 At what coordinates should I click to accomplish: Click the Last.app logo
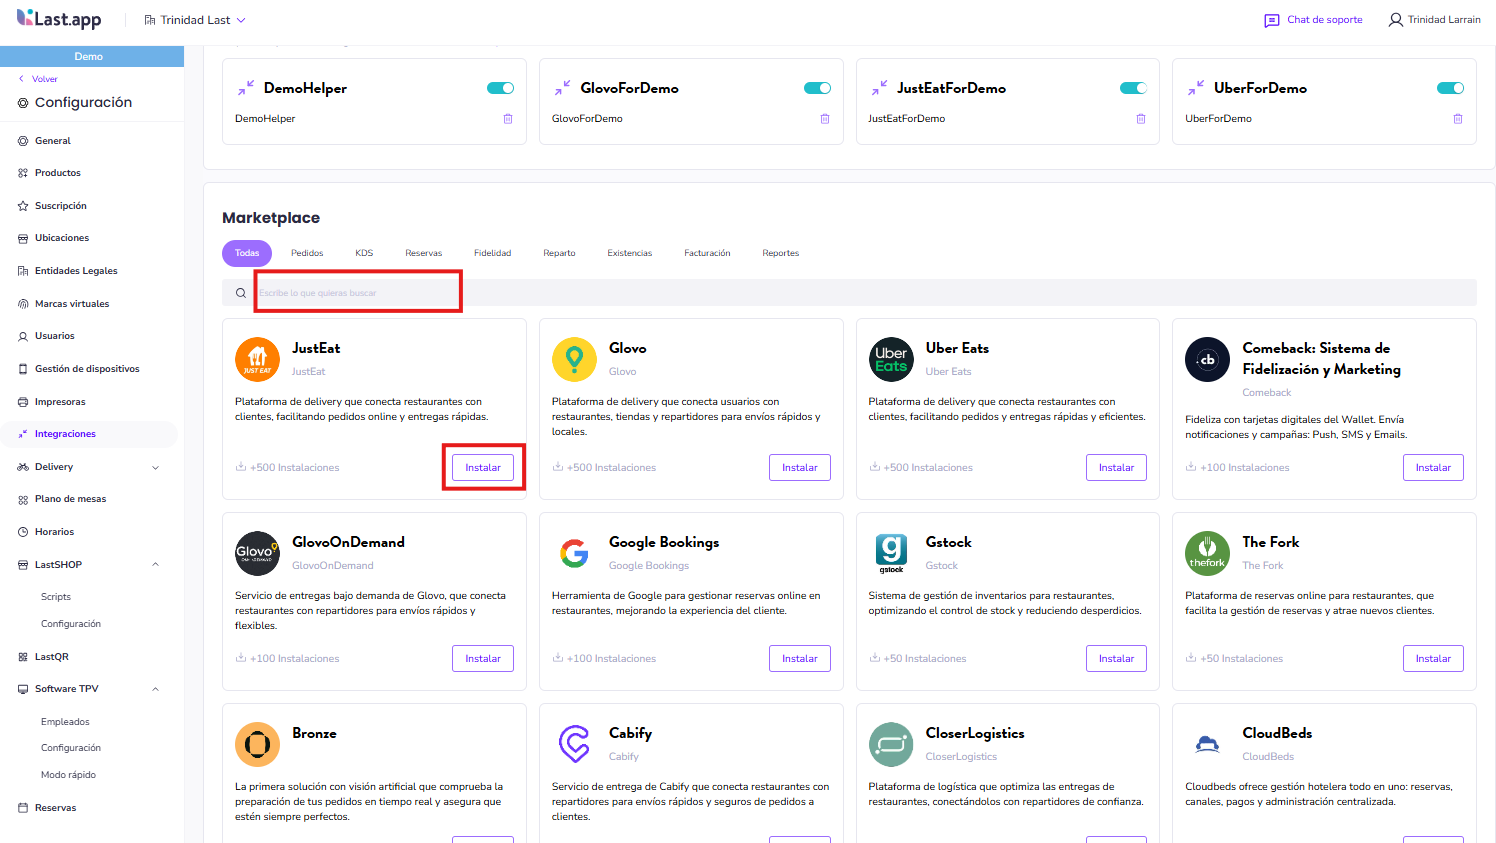click(x=59, y=19)
